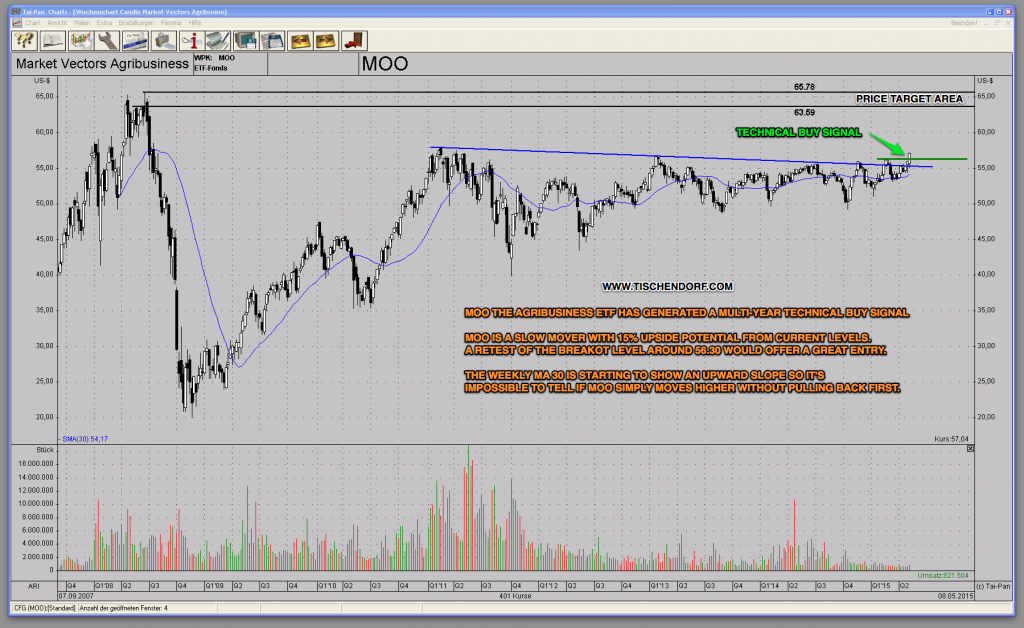Select the card stack with pencil icon
Image resolution: width=1024 pixels, height=628 pixels.
pyautogui.click(x=217, y=40)
